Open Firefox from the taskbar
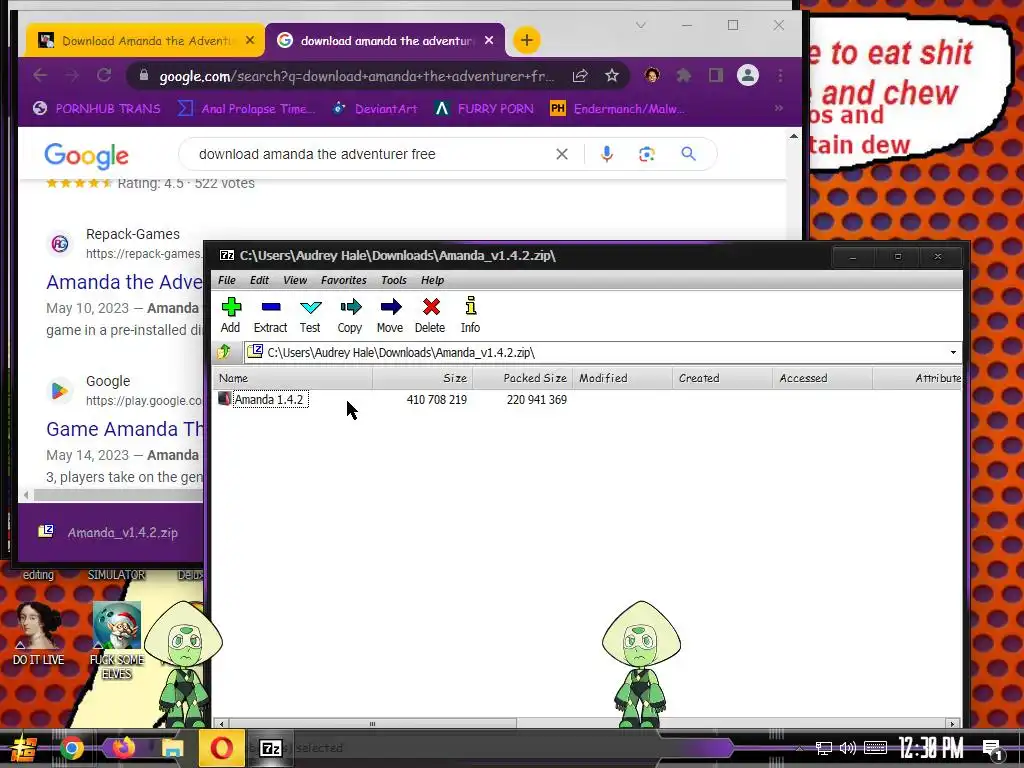This screenshot has height=768, width=1024. pos(123,748)
